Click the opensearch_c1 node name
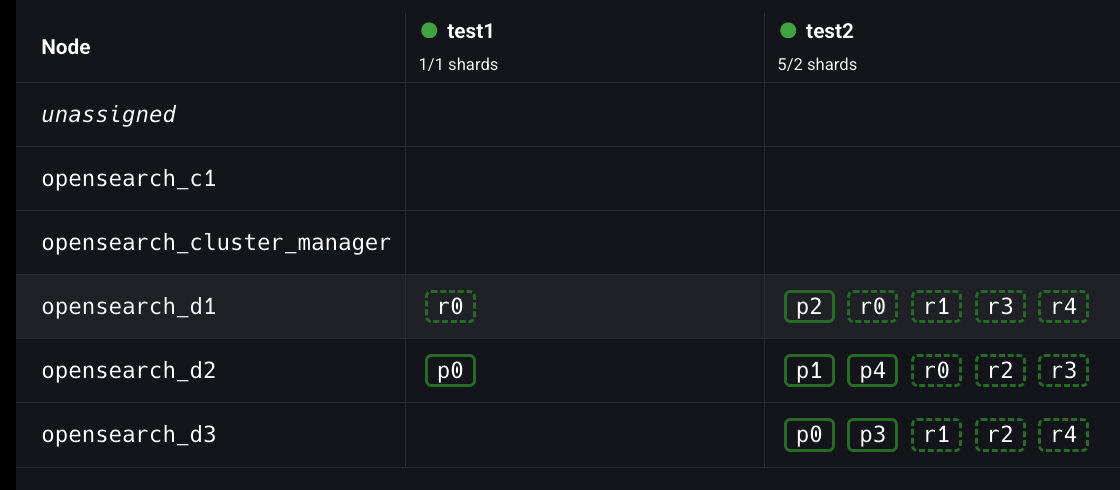The height and width of the screenshot is (490, 1120). coord(129,179)
